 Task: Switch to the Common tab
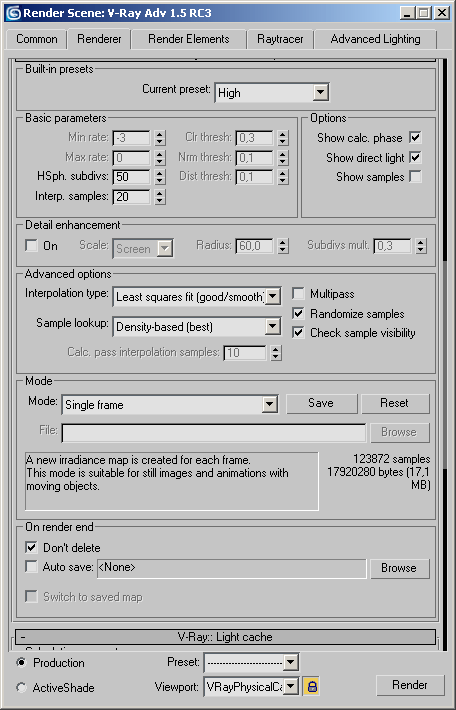37,39
